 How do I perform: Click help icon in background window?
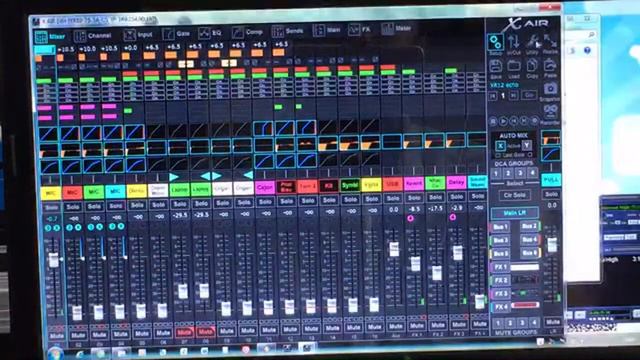click(x=587, y=51)
